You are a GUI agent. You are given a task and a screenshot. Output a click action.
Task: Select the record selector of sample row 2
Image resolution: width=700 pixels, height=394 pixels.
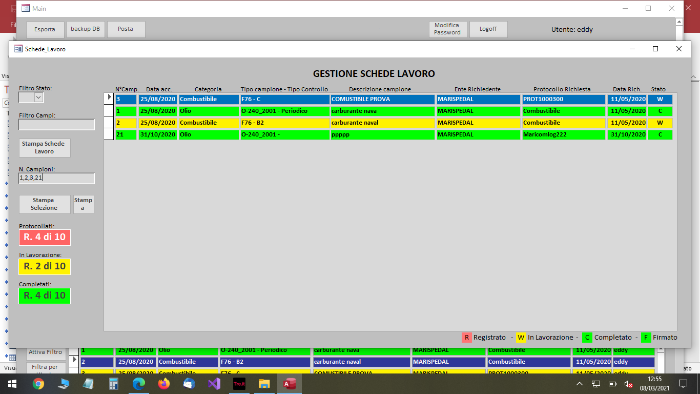[x=108, y=122]
